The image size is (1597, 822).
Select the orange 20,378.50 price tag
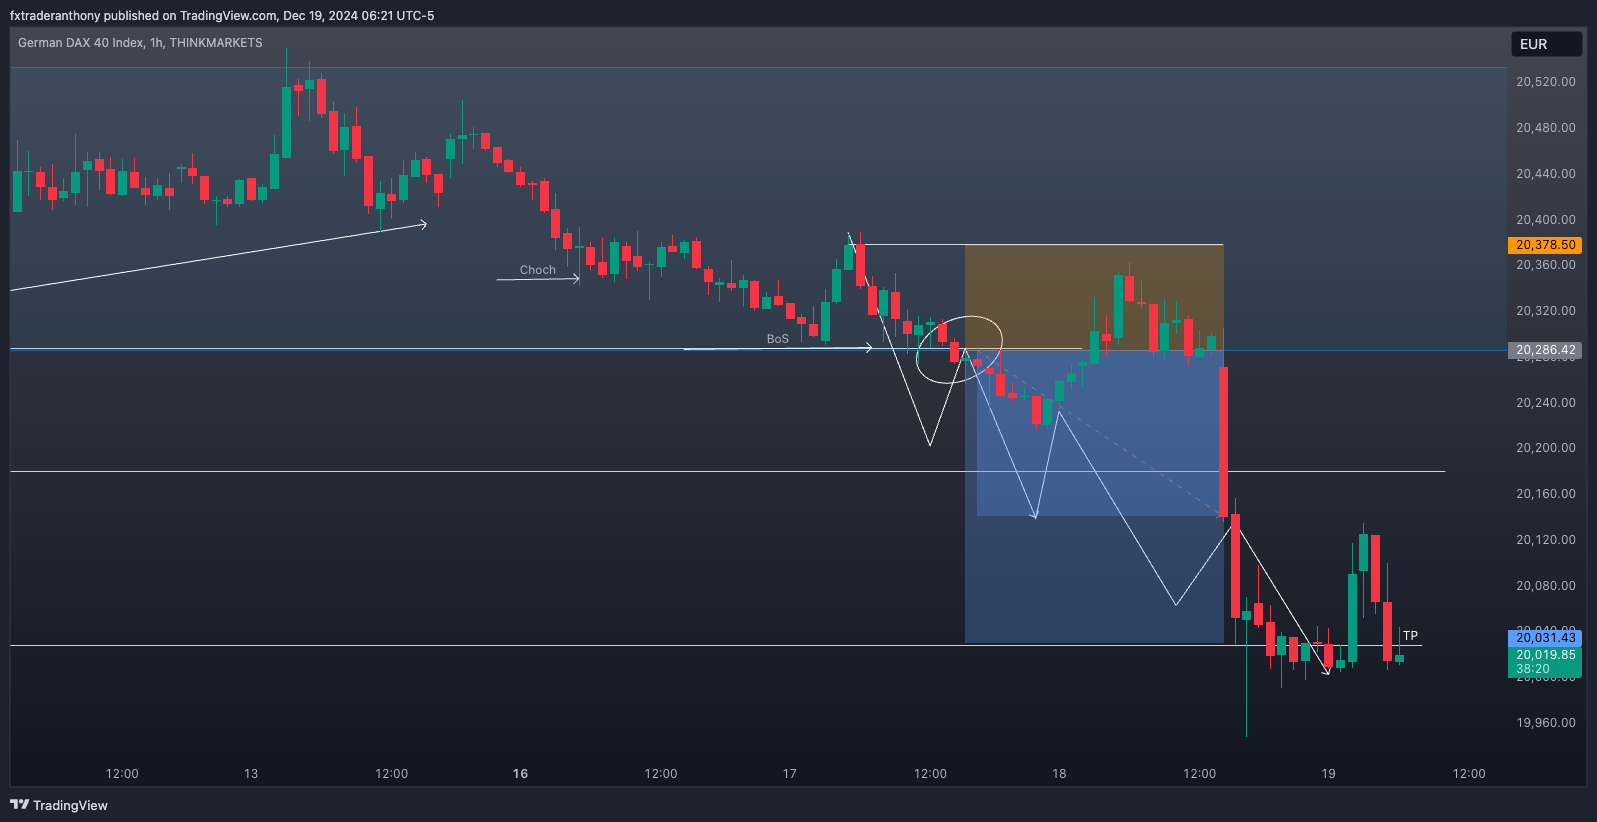(1545, 245)
